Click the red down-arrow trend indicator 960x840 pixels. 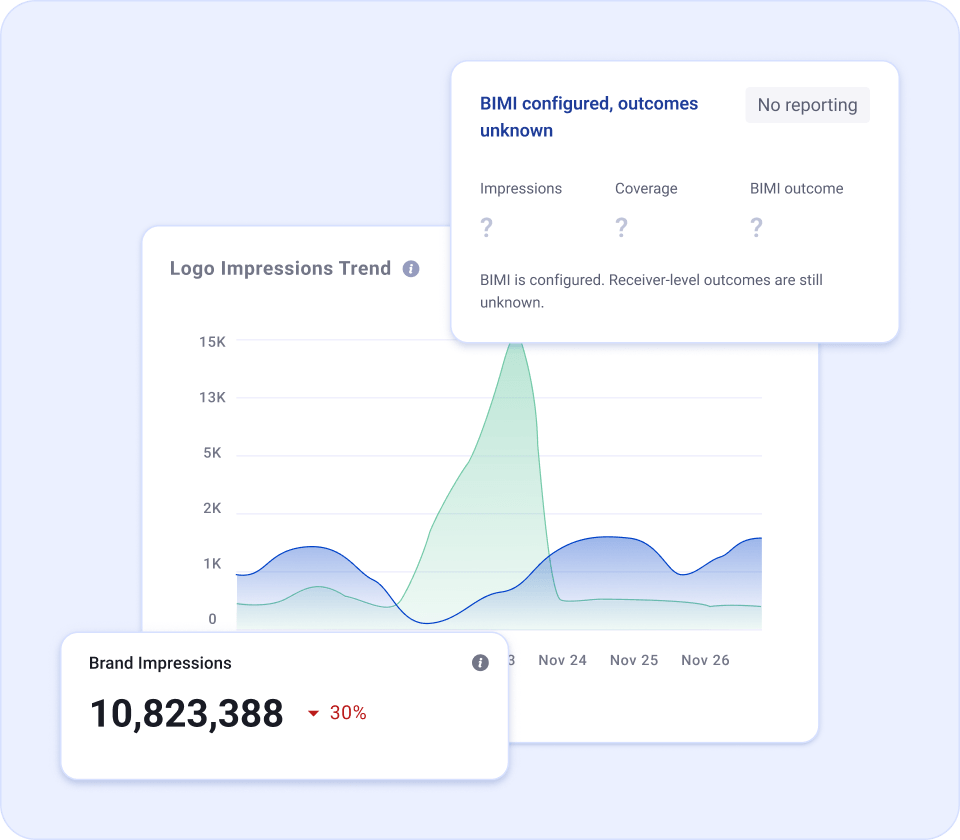pos(313,713)
